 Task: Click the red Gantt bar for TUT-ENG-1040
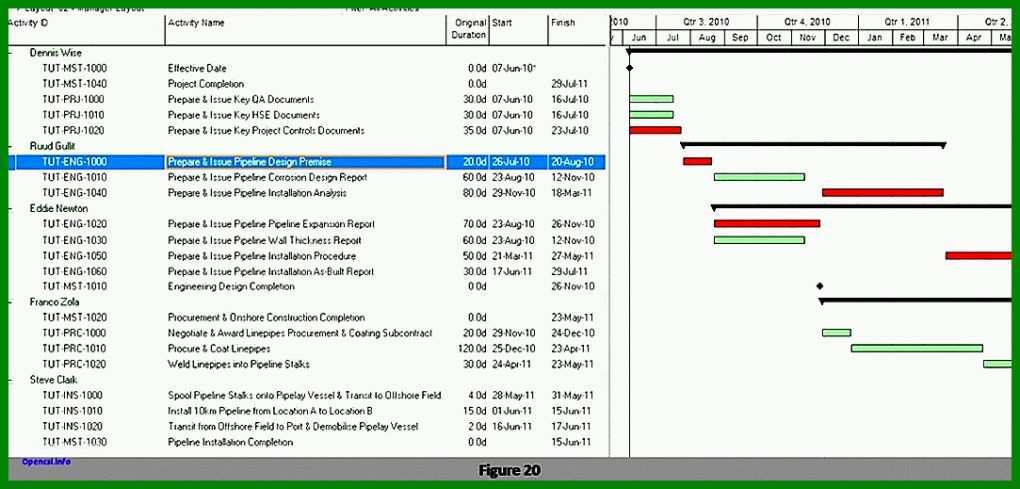click(x=883, y=192)
